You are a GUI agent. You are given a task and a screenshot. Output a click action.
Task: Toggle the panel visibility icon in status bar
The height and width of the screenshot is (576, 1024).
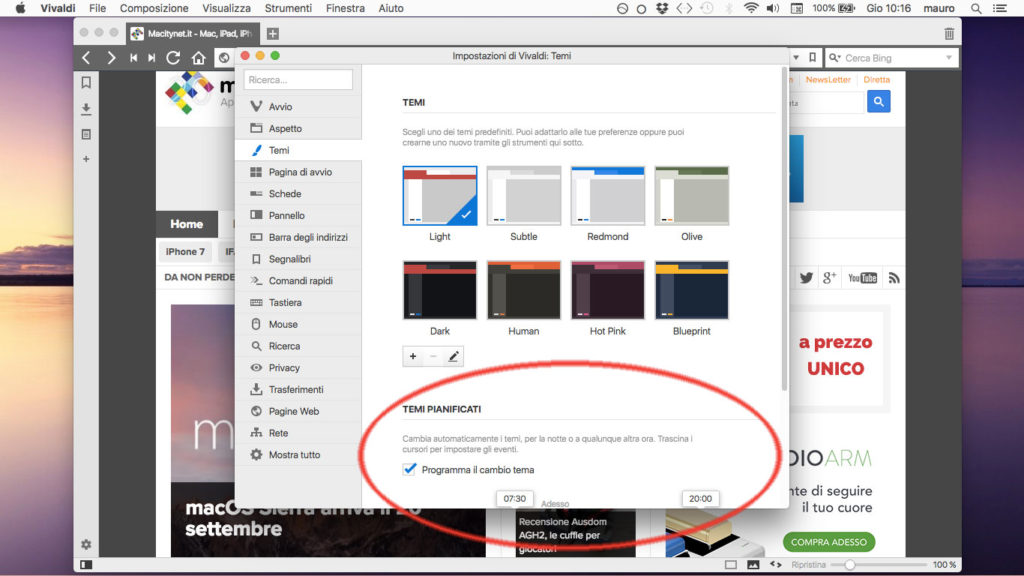click(x=86, y=564)
